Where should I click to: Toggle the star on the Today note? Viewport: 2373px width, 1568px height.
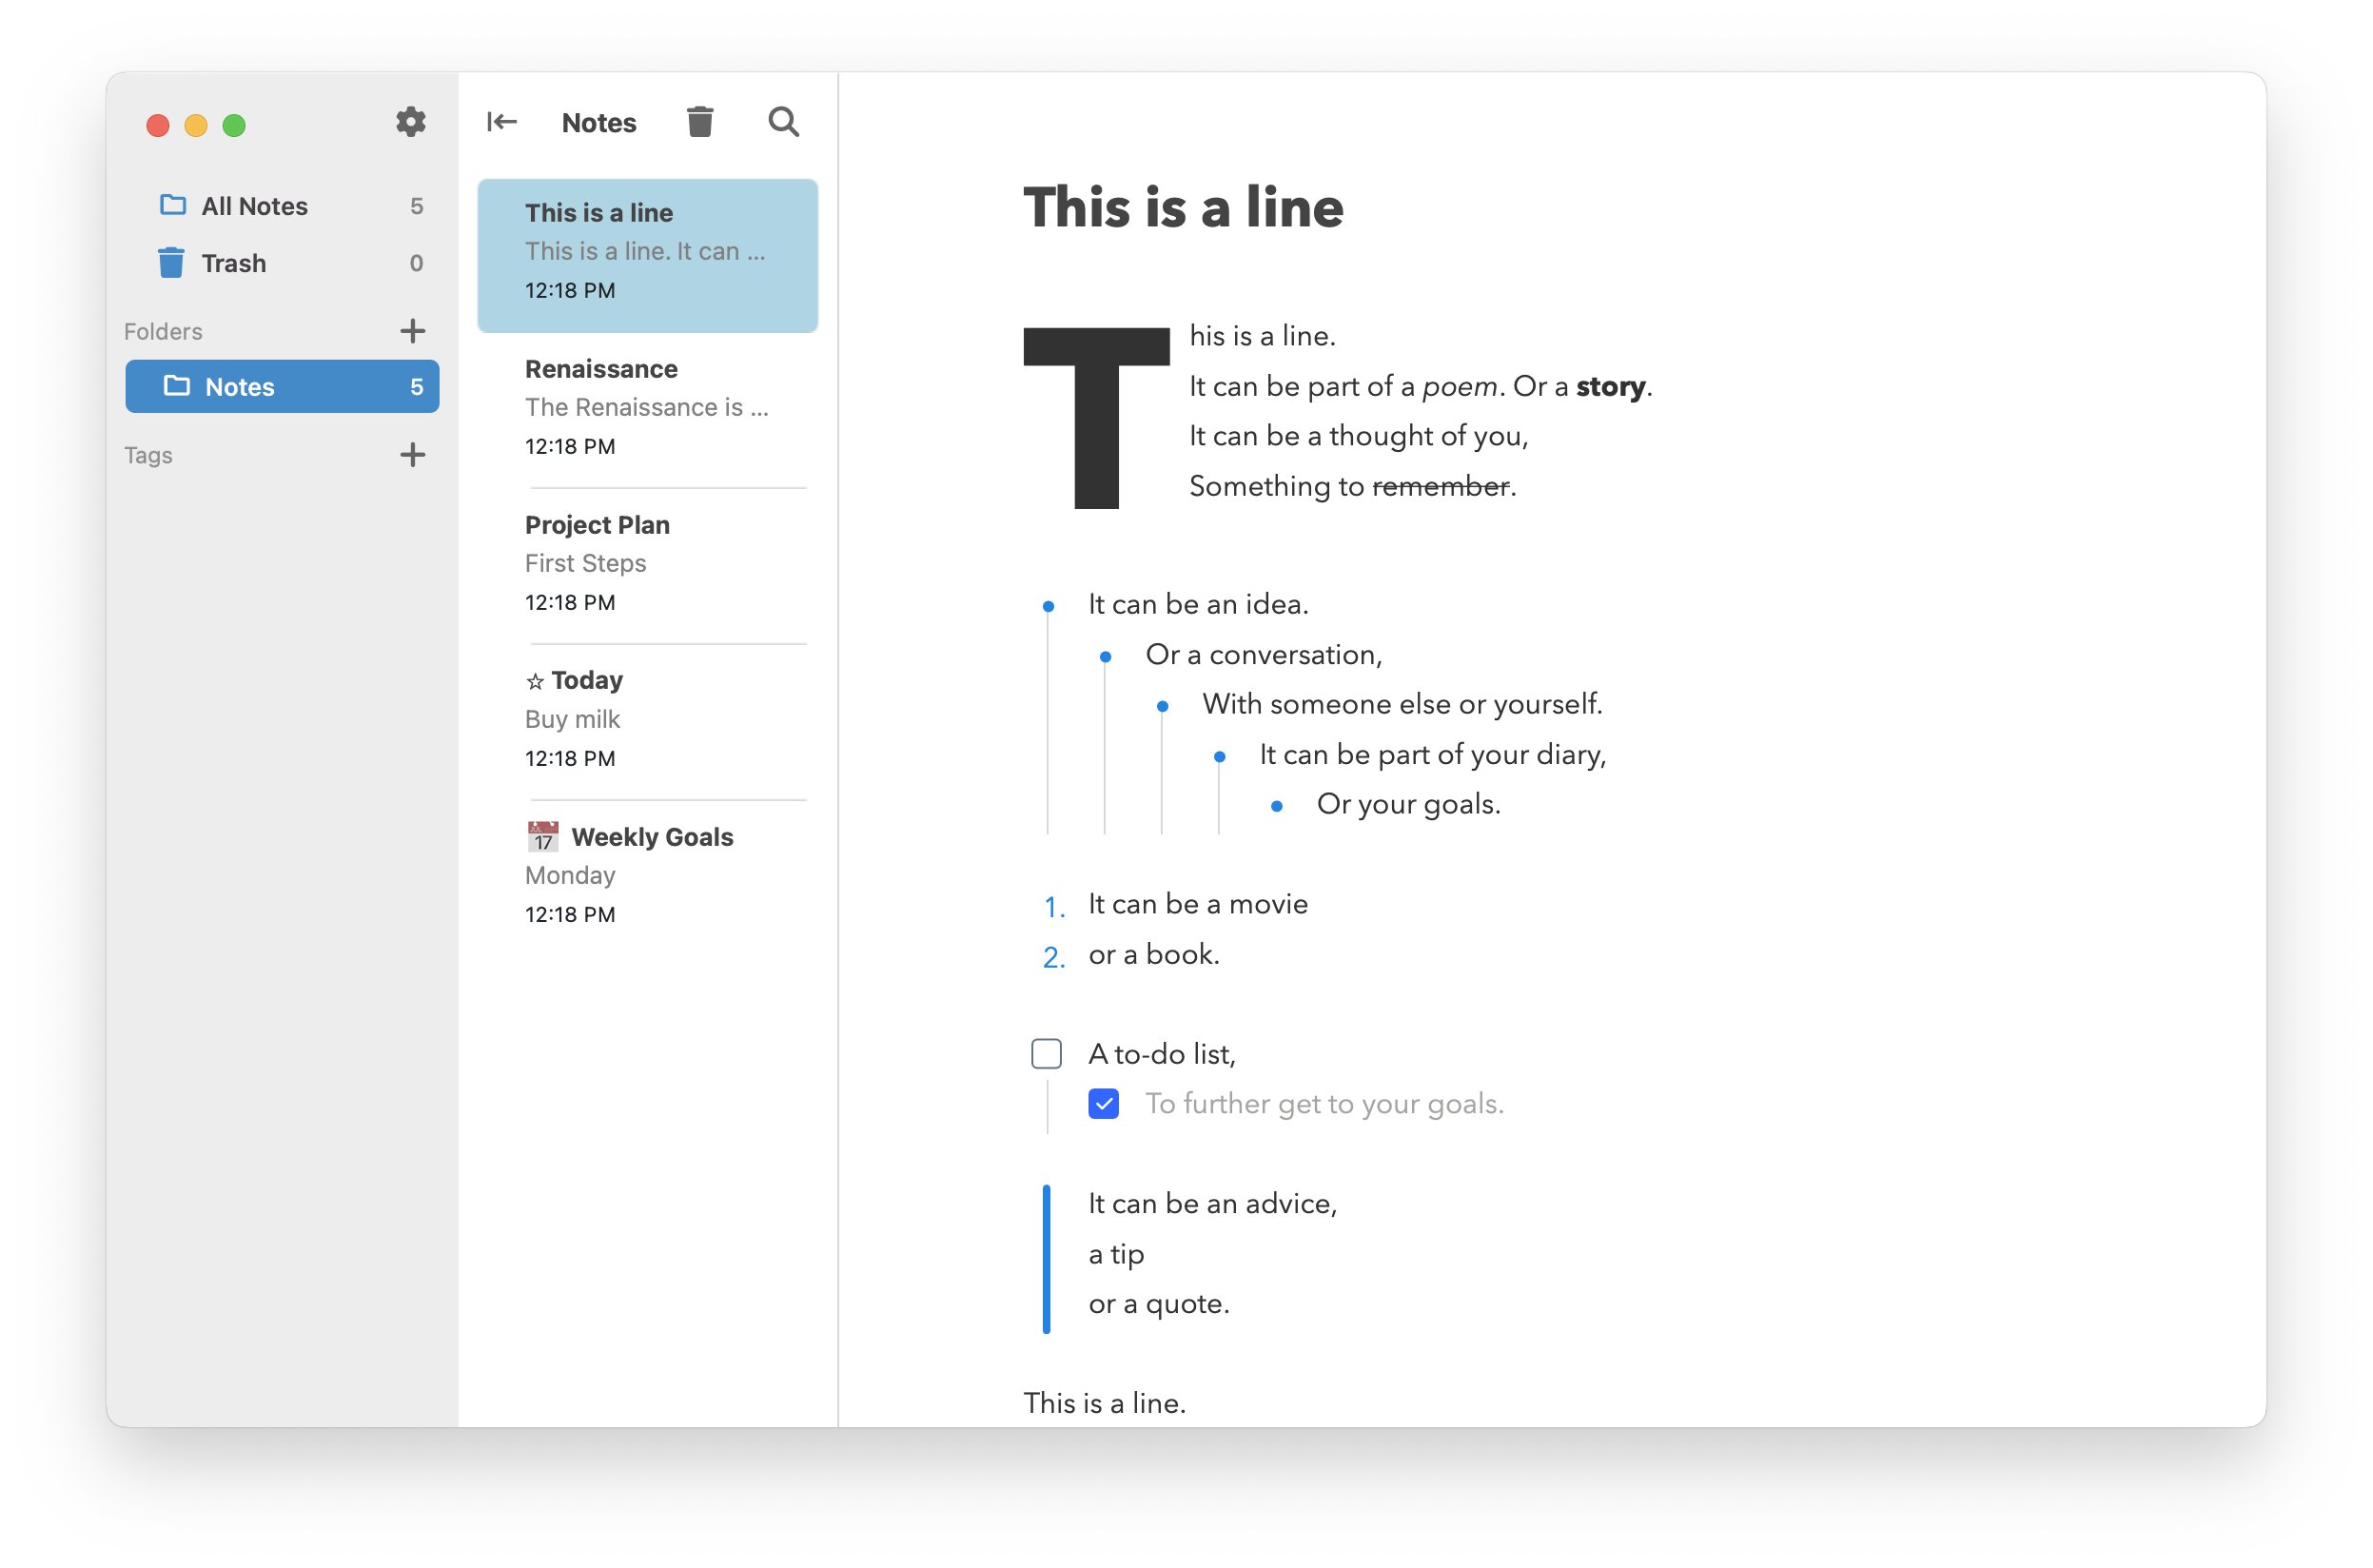pos(537,679)
